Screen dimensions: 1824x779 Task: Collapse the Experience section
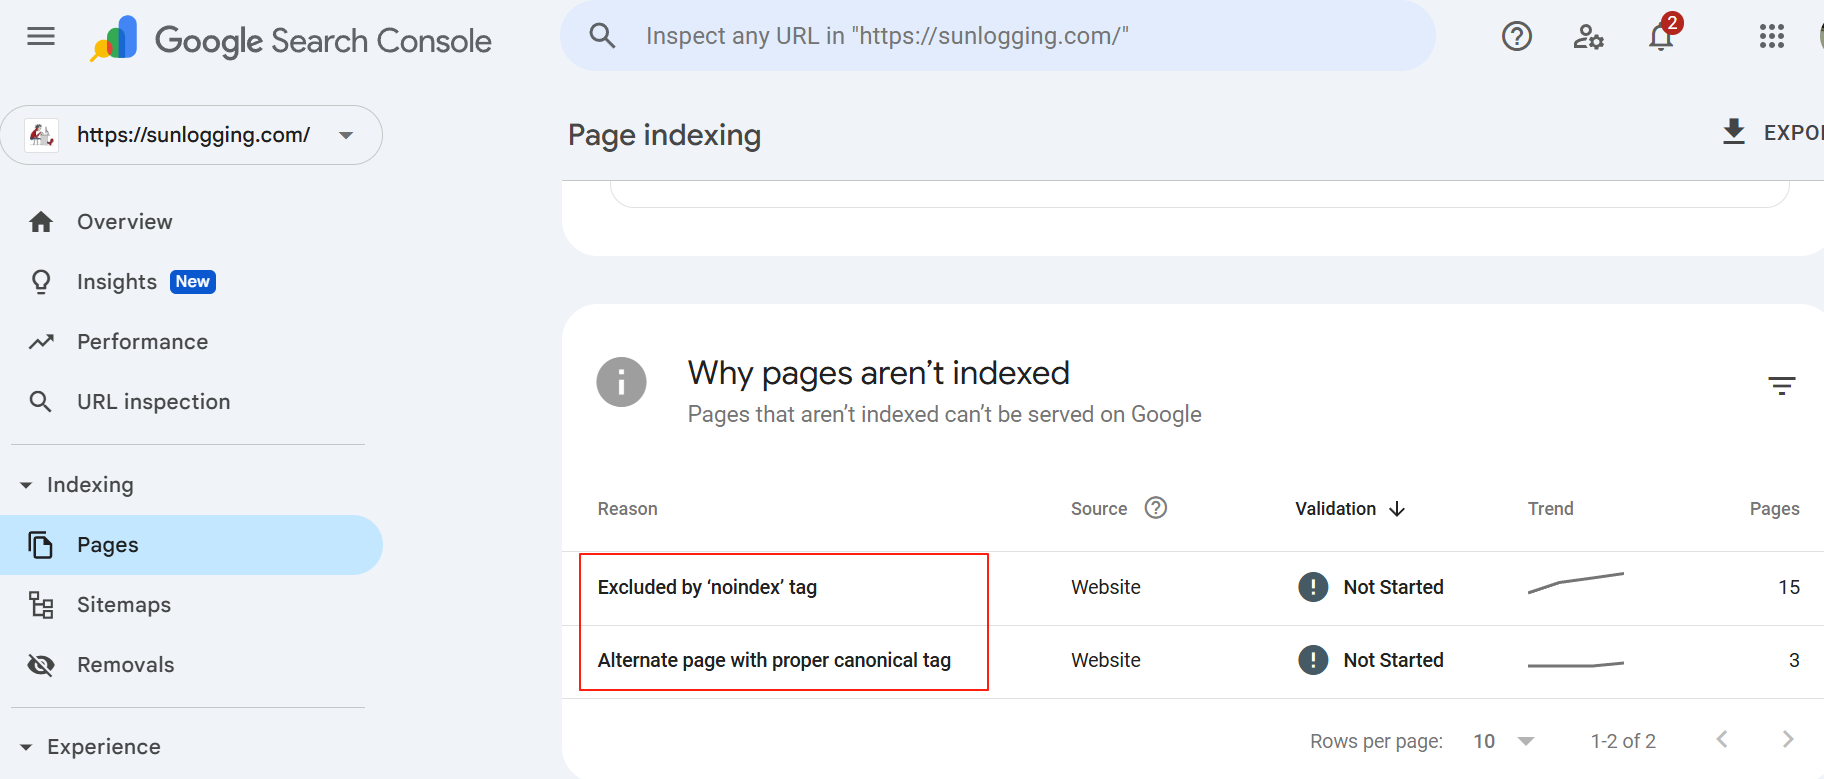[26, 747]
